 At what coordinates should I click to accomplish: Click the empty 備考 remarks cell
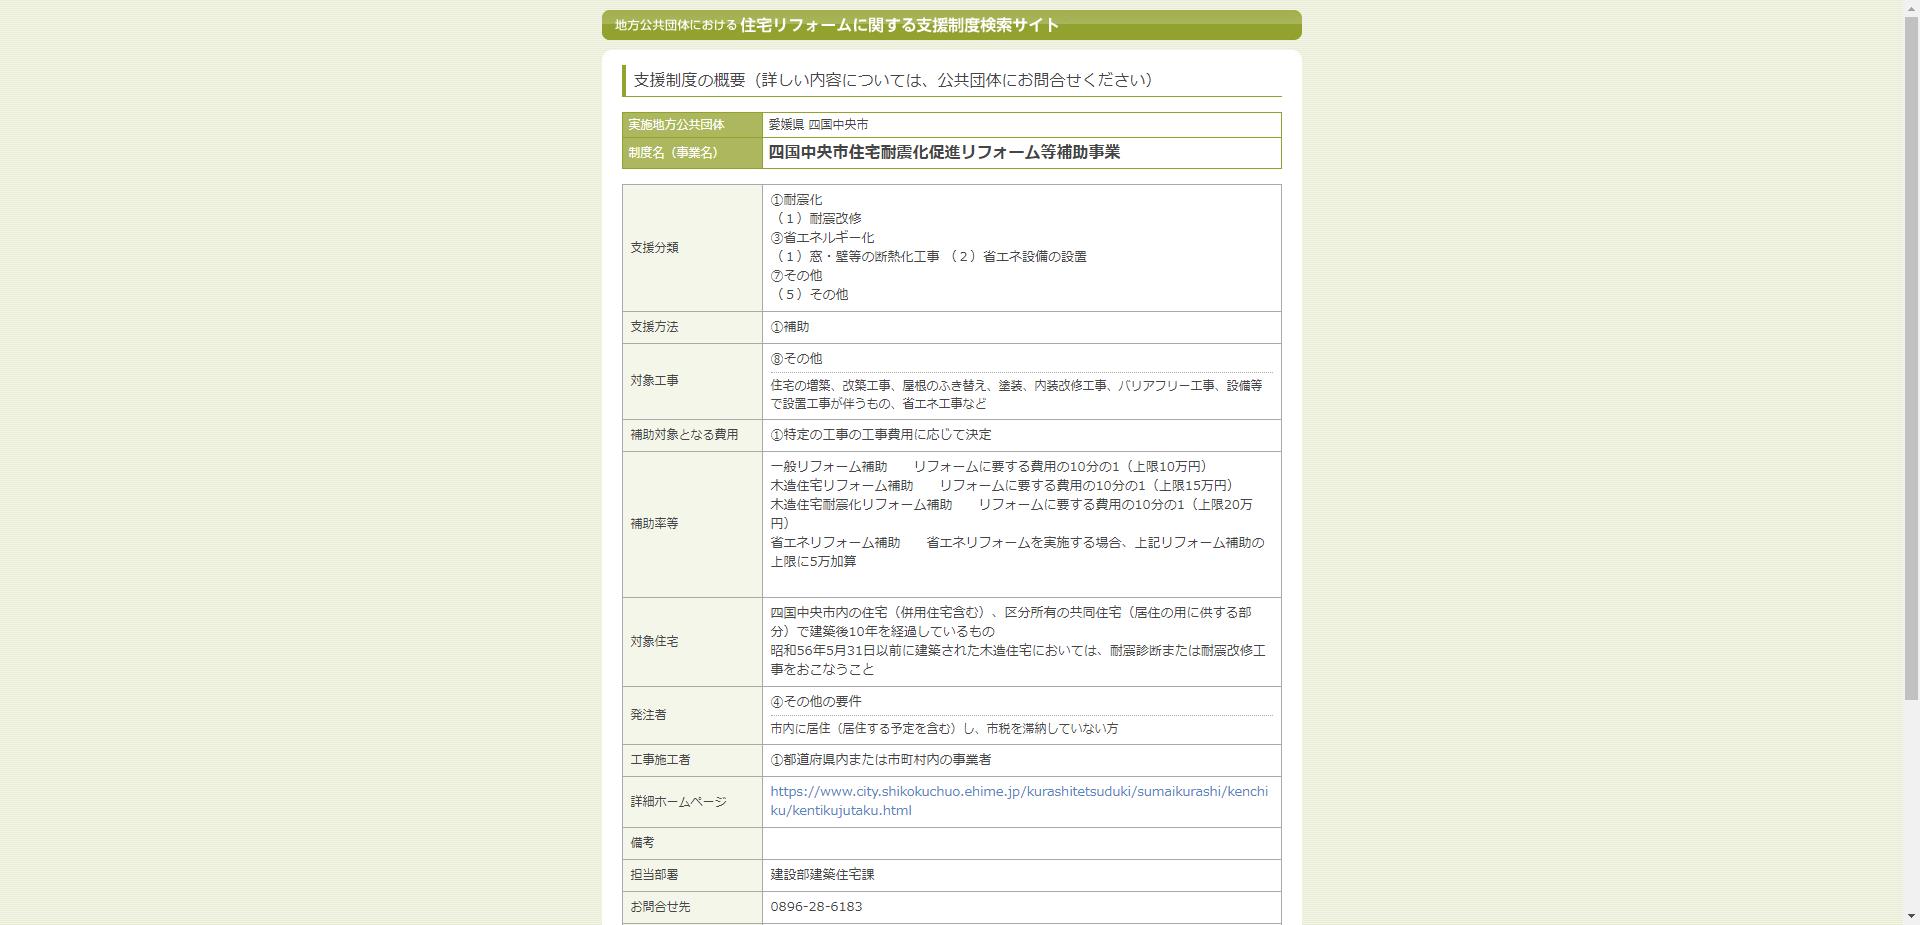(1020, 843)
